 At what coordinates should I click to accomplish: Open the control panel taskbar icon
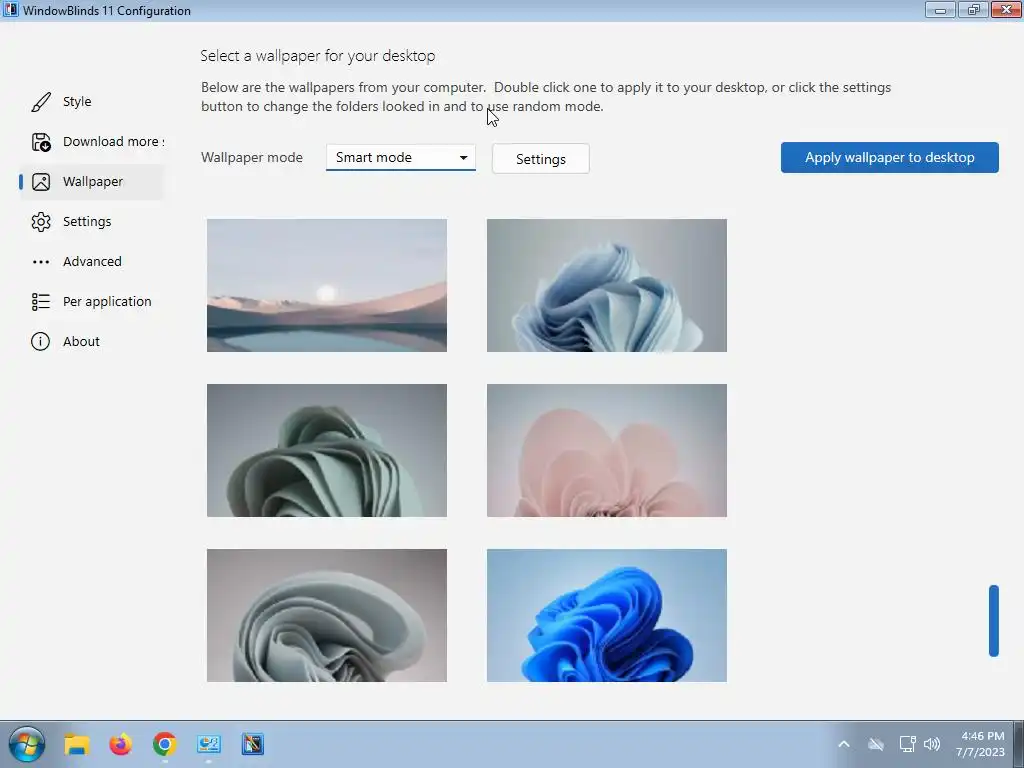209,744
